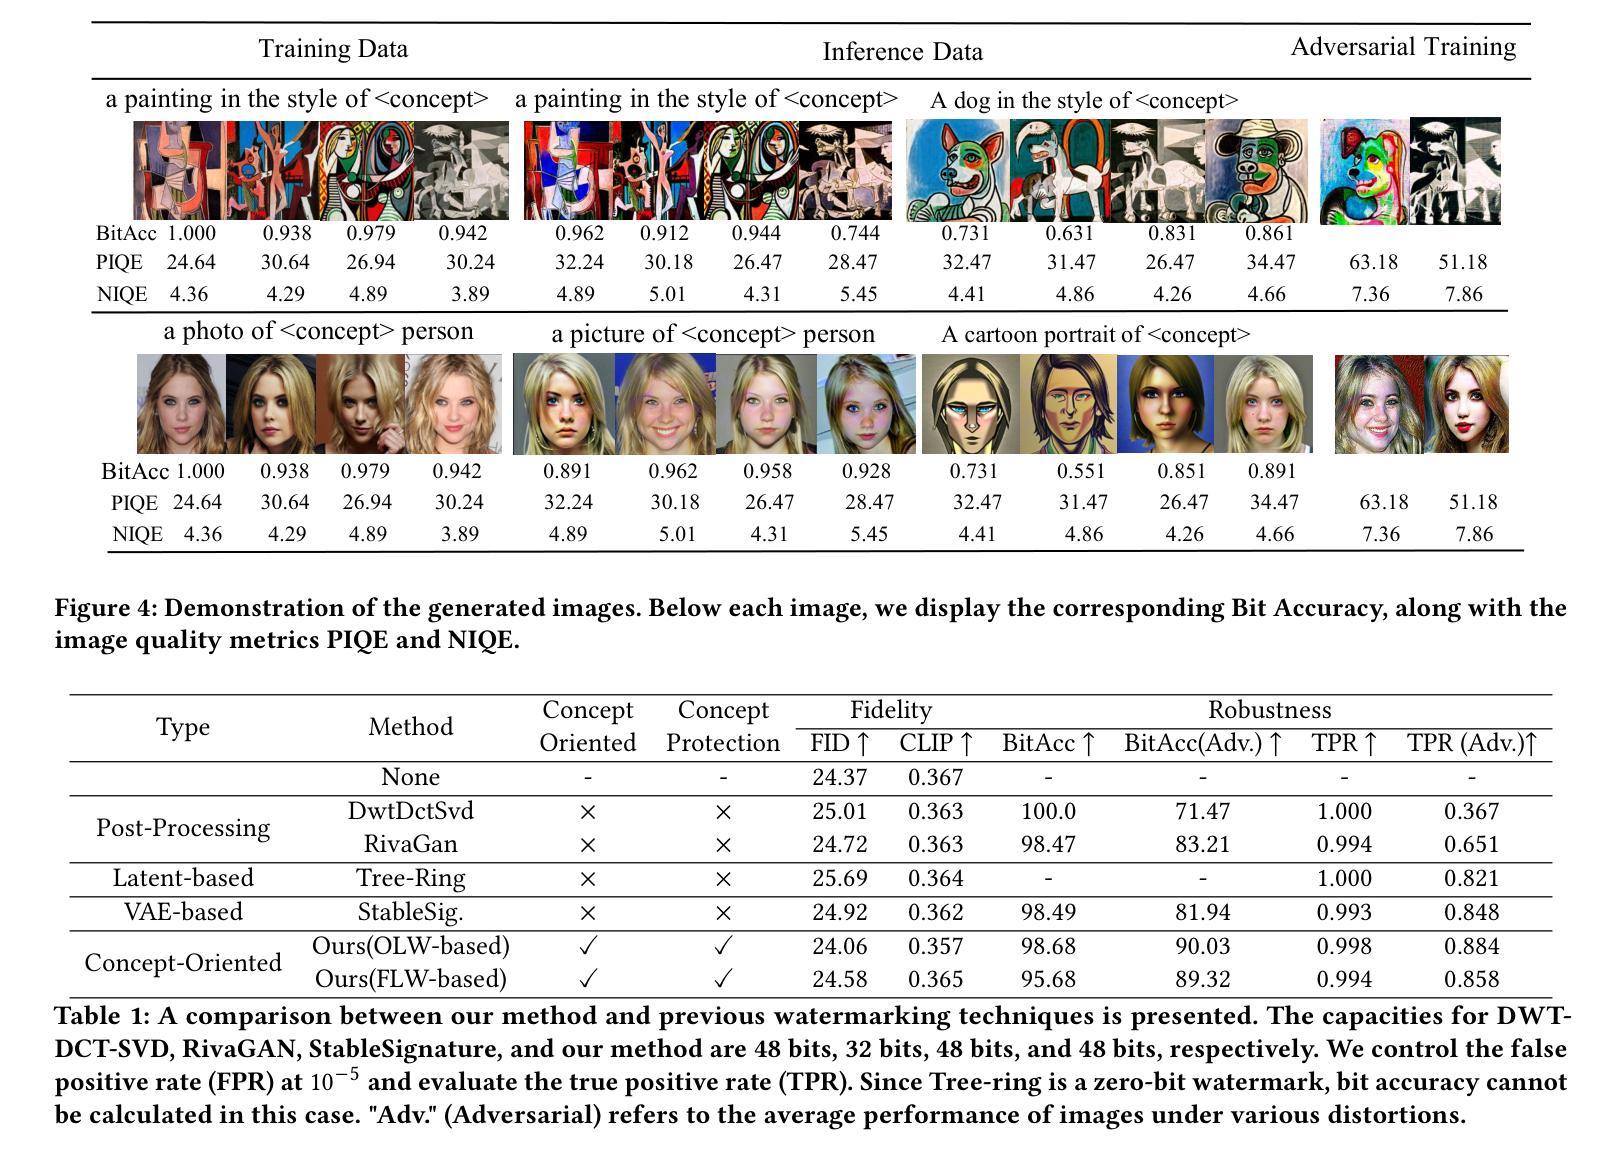The image size is (1620, 1160).
Task: Click FID value 24.37
Action: 840,777
